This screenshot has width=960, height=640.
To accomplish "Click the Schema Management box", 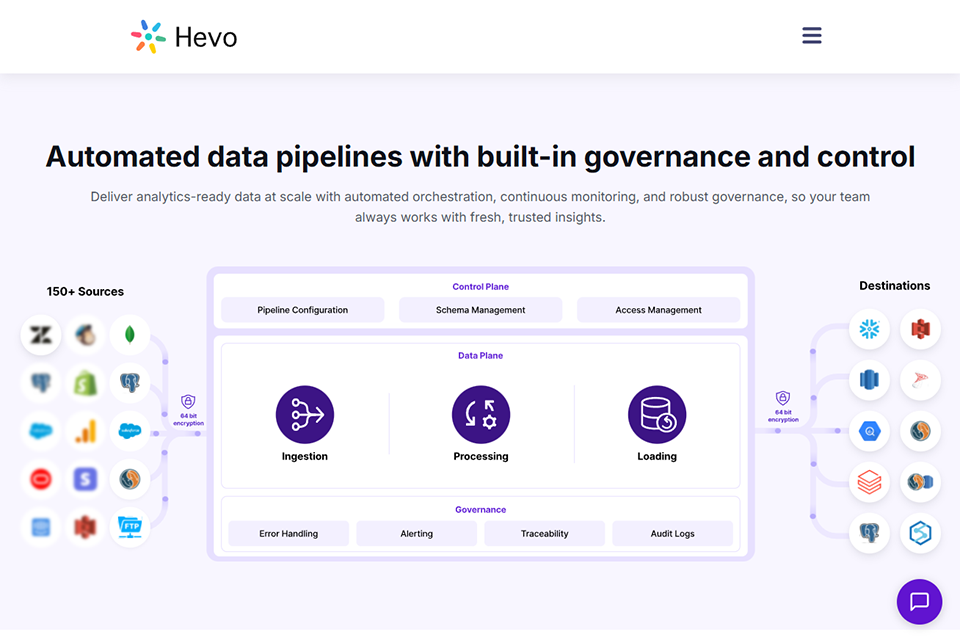I will pos(480,310).
